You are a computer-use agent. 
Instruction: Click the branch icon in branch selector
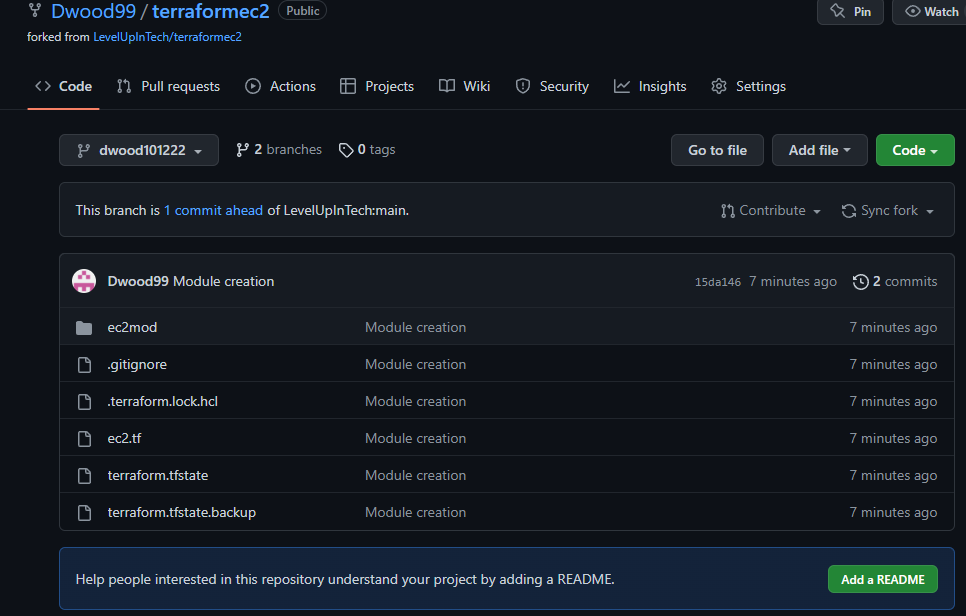[x=83, y=151]
